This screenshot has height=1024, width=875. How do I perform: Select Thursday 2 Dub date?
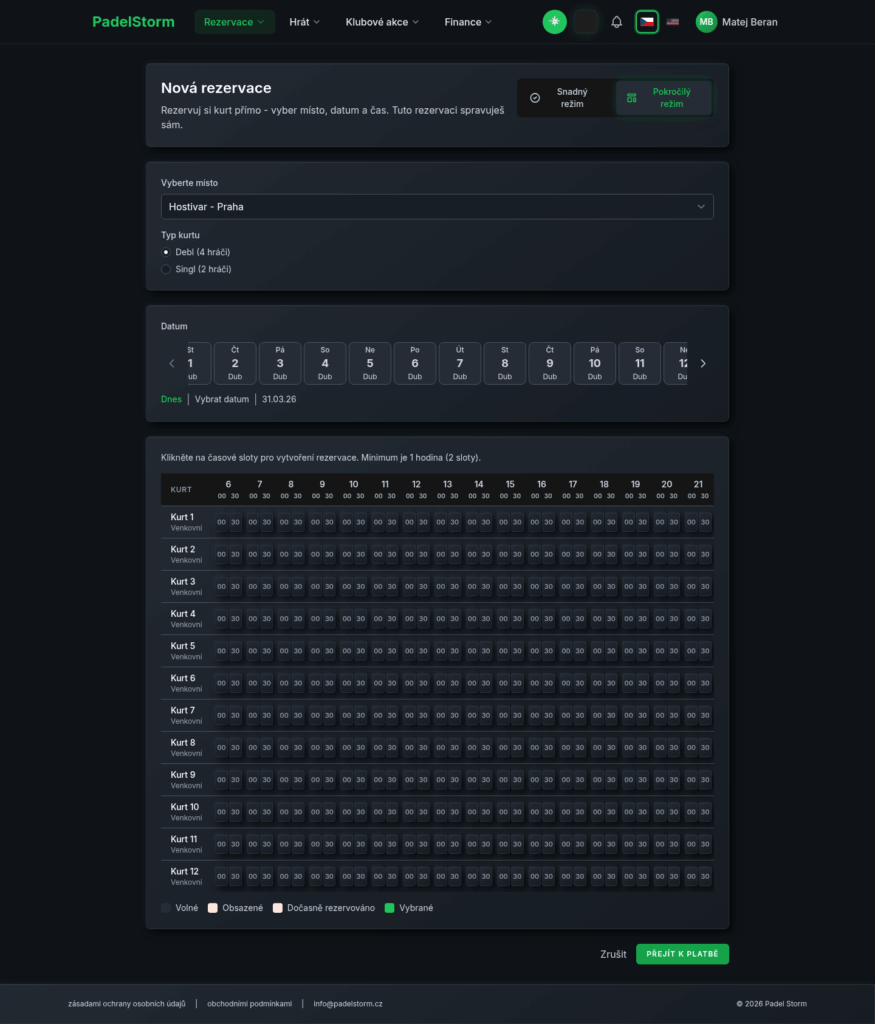[x=235, y=364]
